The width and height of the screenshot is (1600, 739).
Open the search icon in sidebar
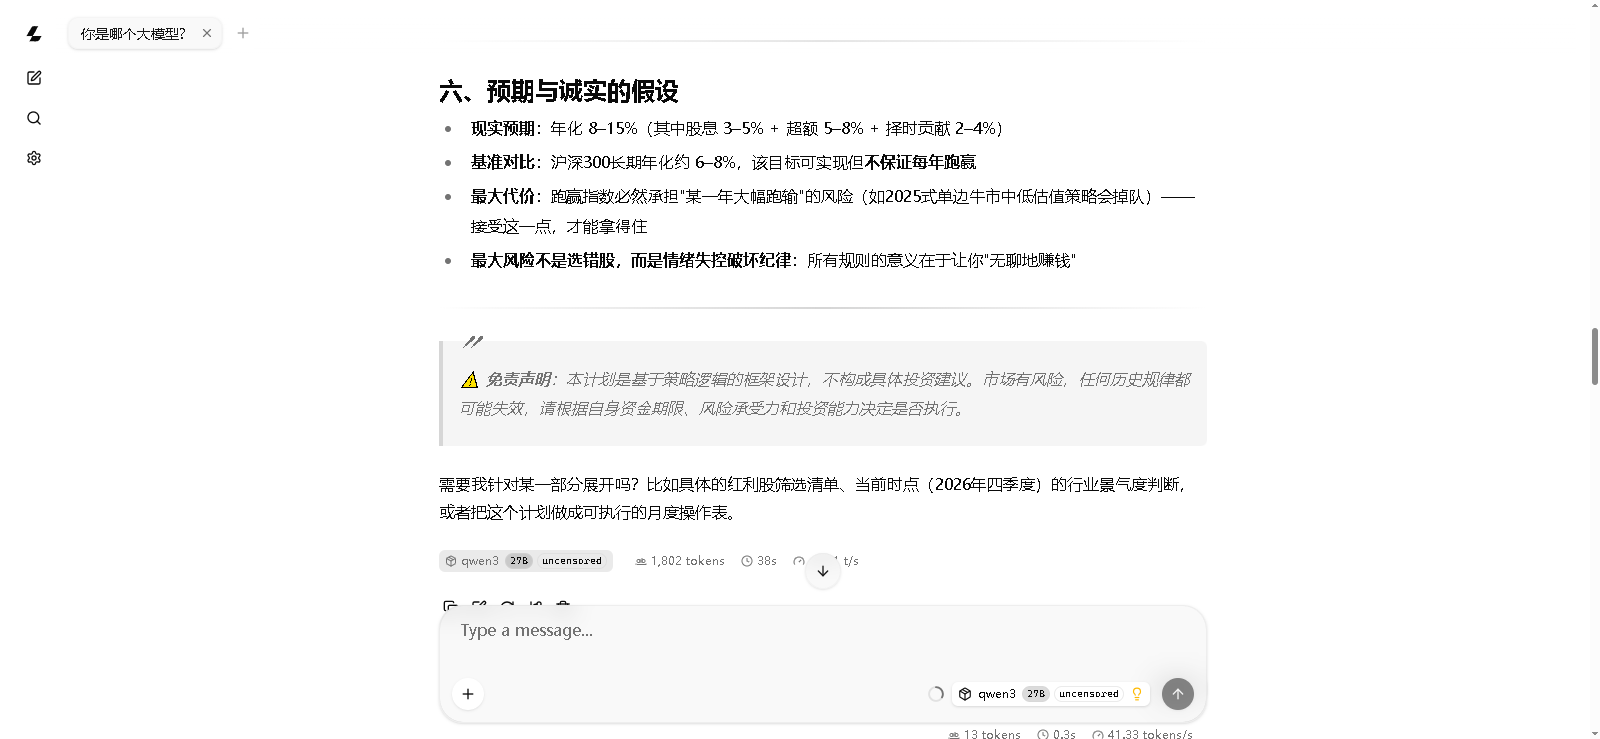click(34, 118)
